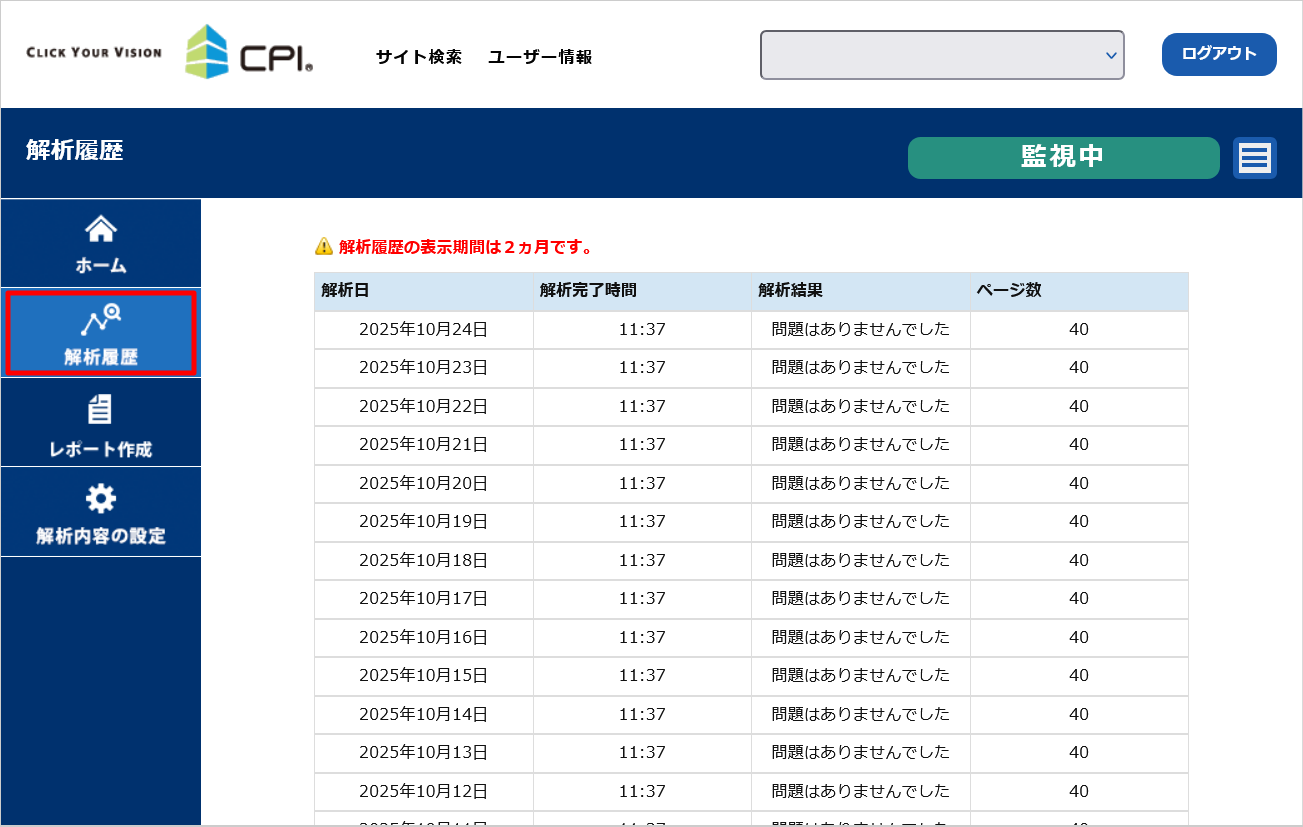Screen dimensions: 1303x827
Task: Click the yellow warning triangle icon
Action: pyautogui.click(x=324, y=246)
